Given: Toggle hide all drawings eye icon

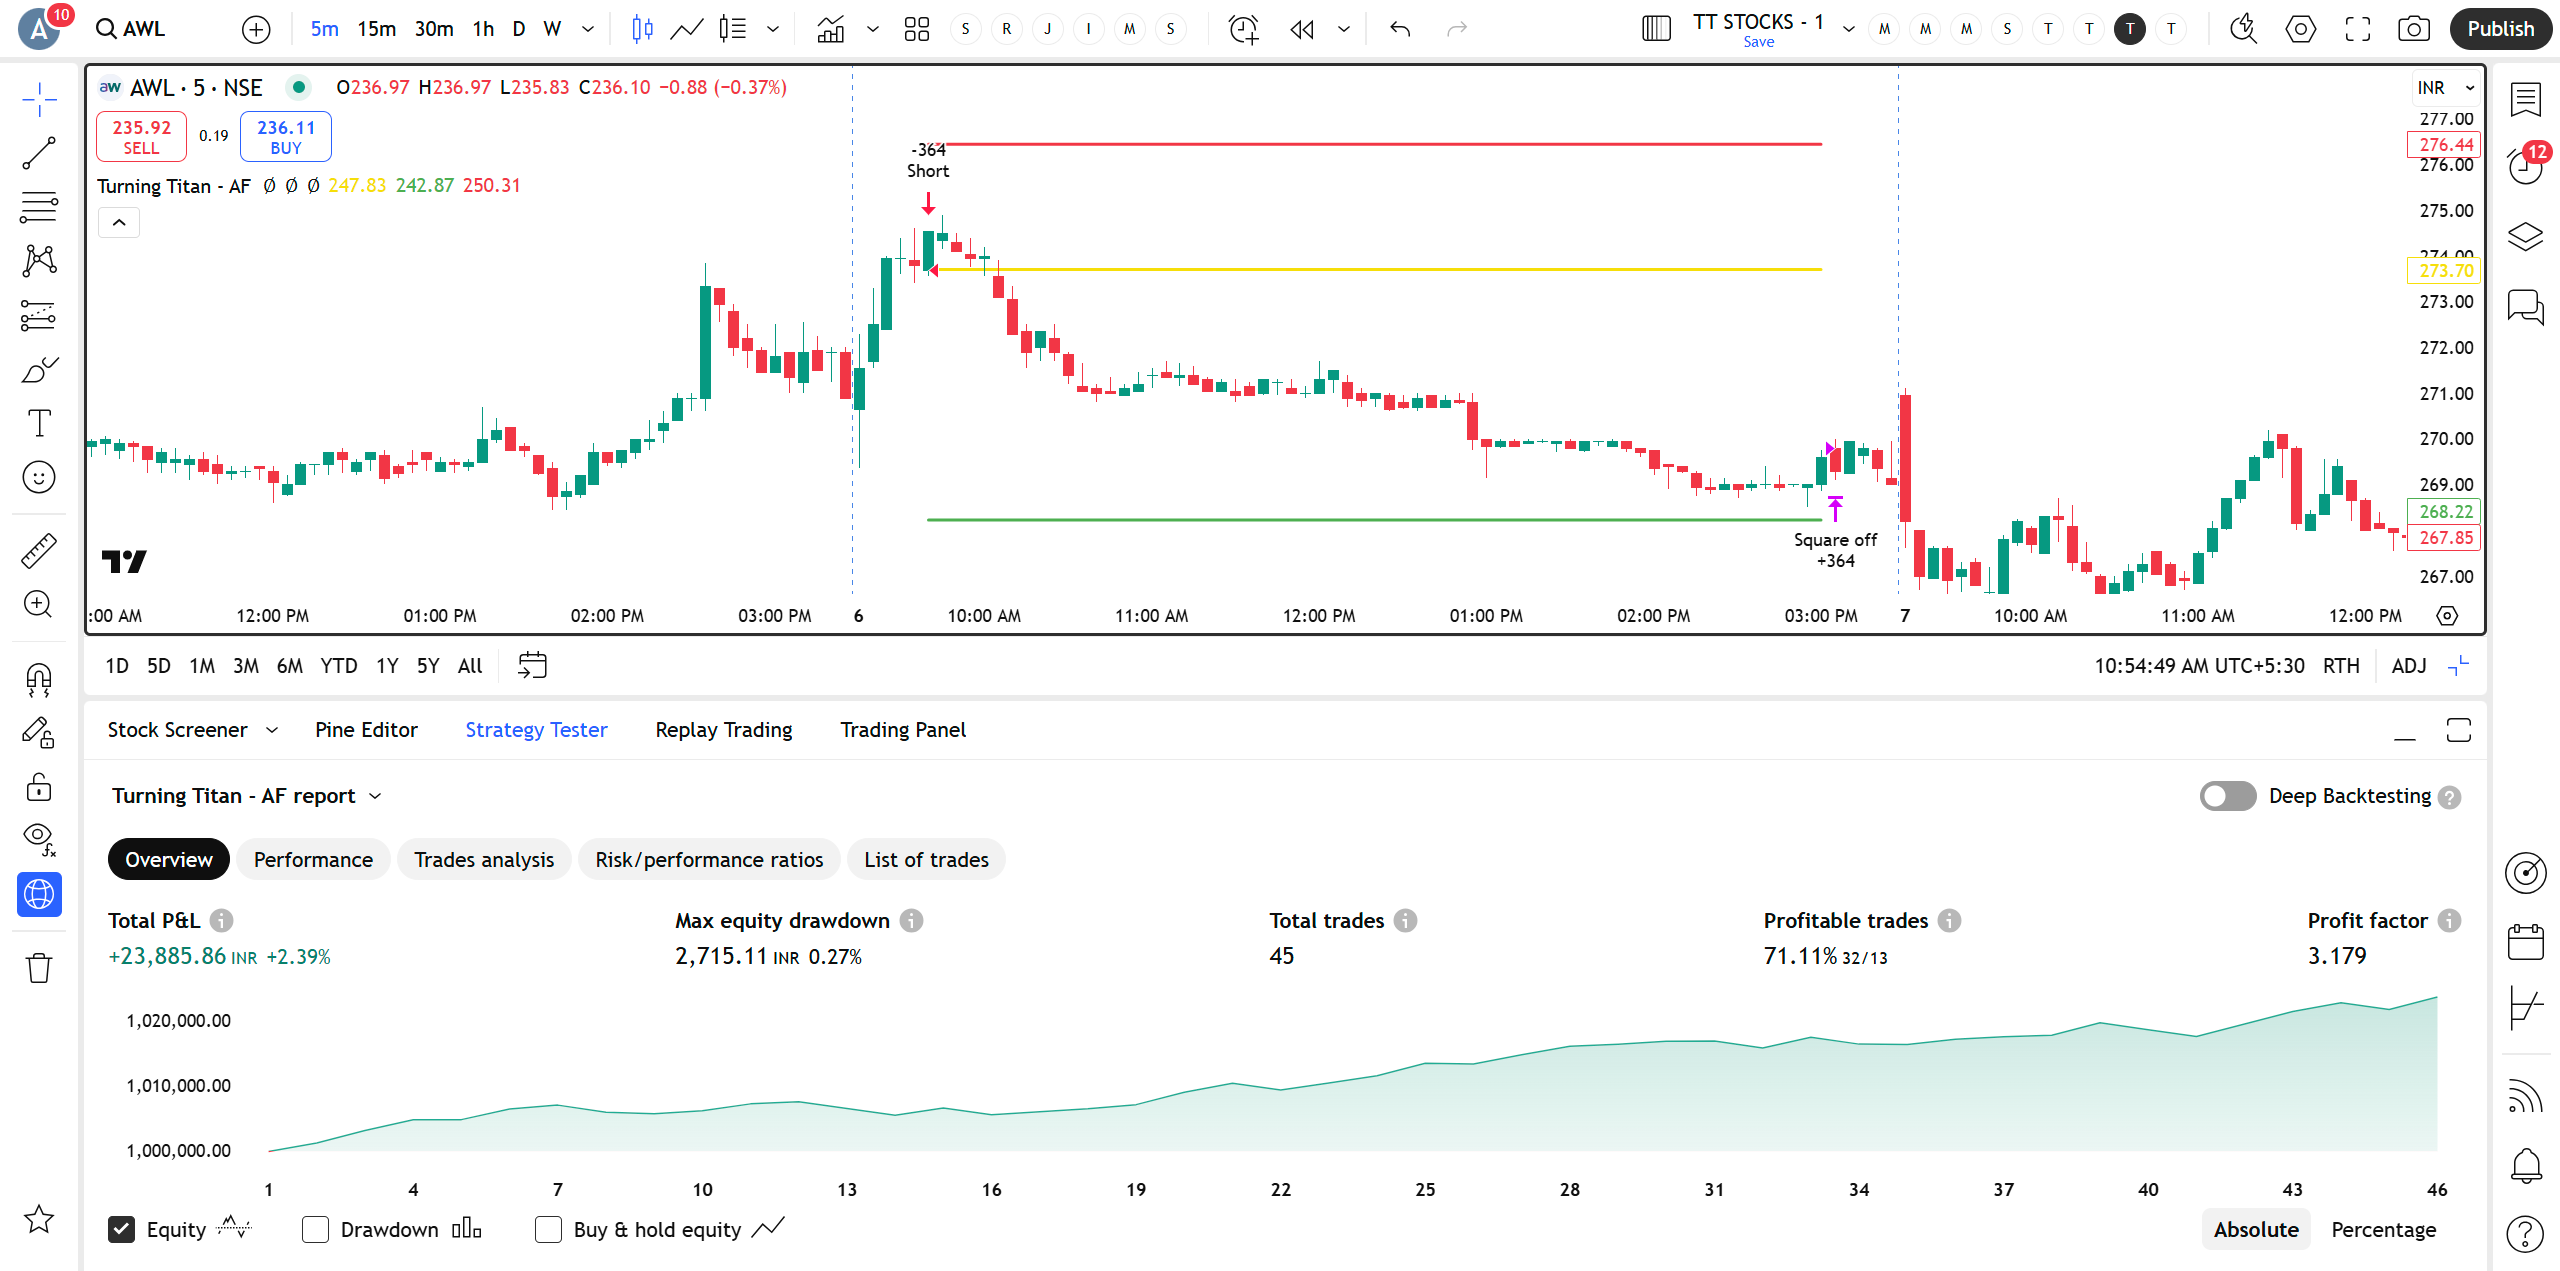Looking at the screenshot, I should point(39,840).
